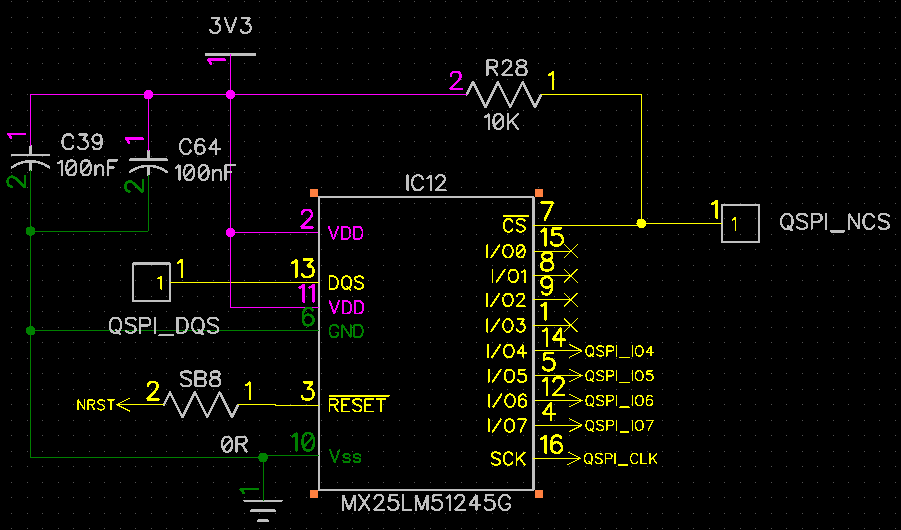Click the IC12 reference designator

(x=426, y=183)
